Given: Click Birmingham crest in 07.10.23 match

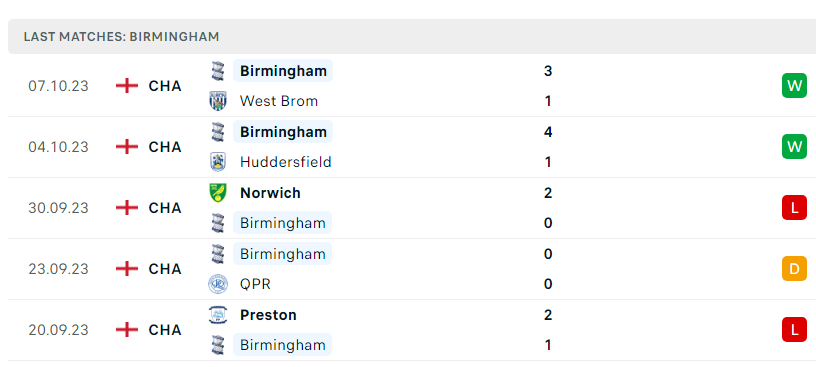Looking at the screenshot, I should click(x=218, y=70).
